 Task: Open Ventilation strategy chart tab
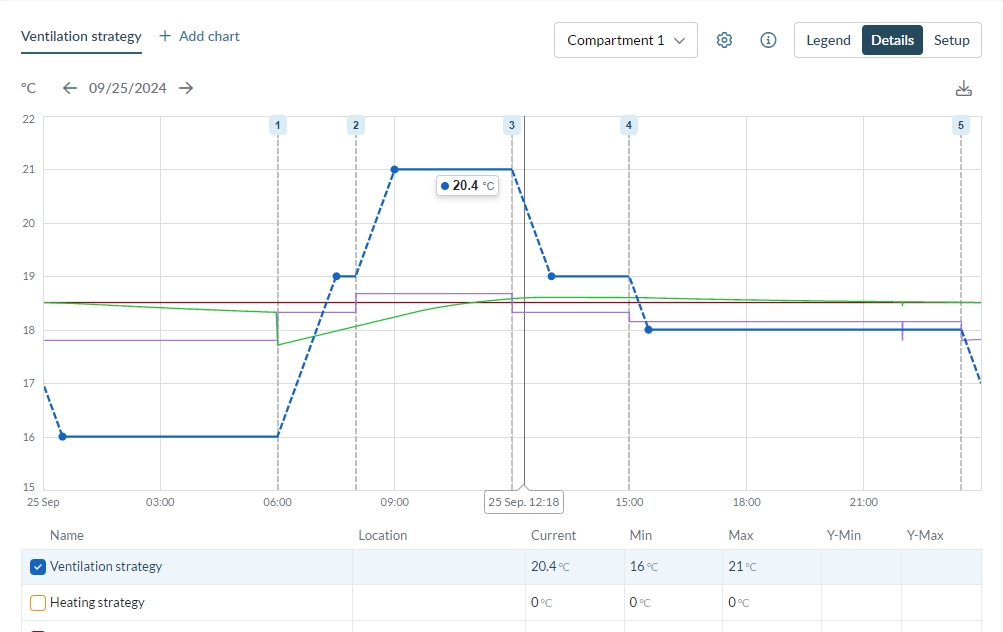click(81, 36)
